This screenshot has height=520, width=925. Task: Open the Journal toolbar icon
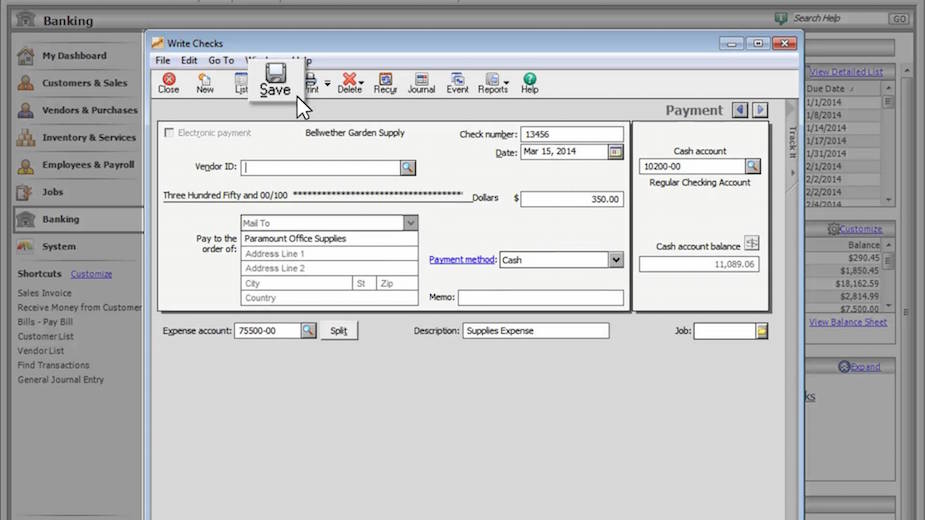(421, 83)
